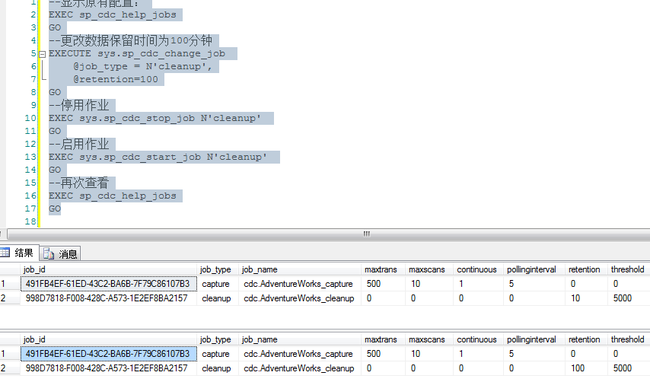Image resolution: width=650 pixels, height=382 pixels.
Task: Click the final GO on line 17
Action: click(55, 208)
